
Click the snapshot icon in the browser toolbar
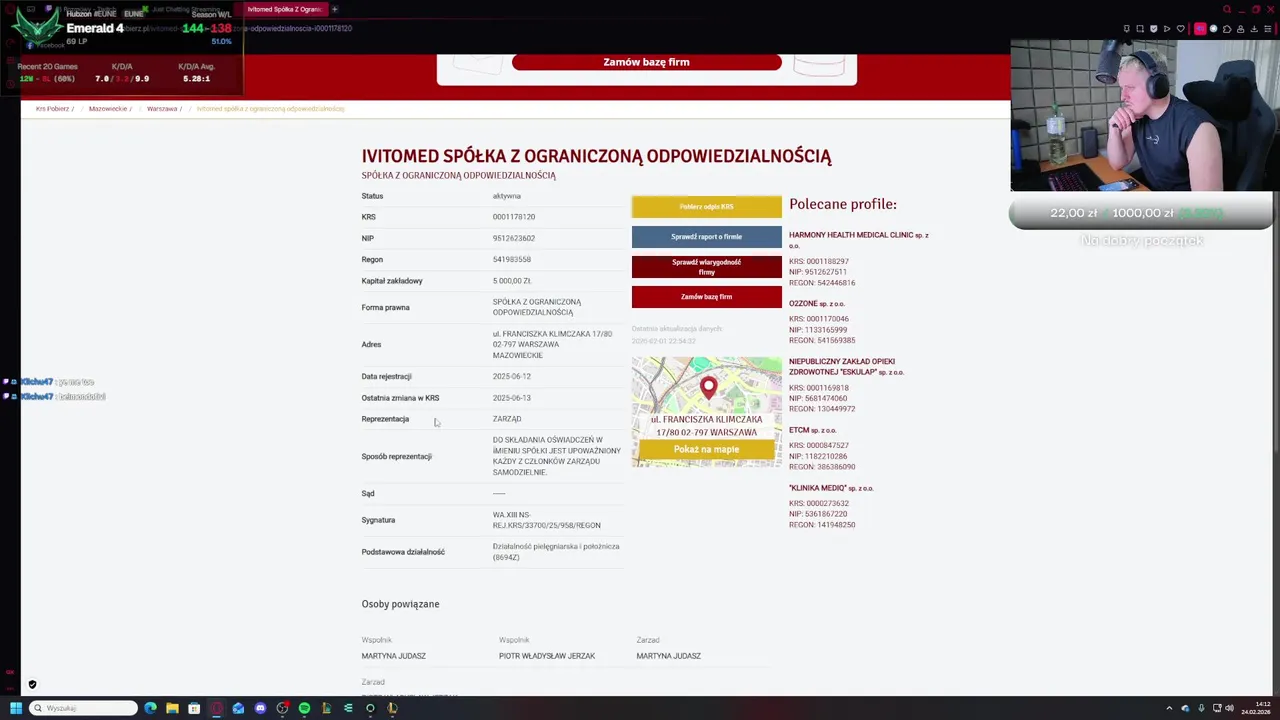pyautogui.click(x=1141, y=29)
